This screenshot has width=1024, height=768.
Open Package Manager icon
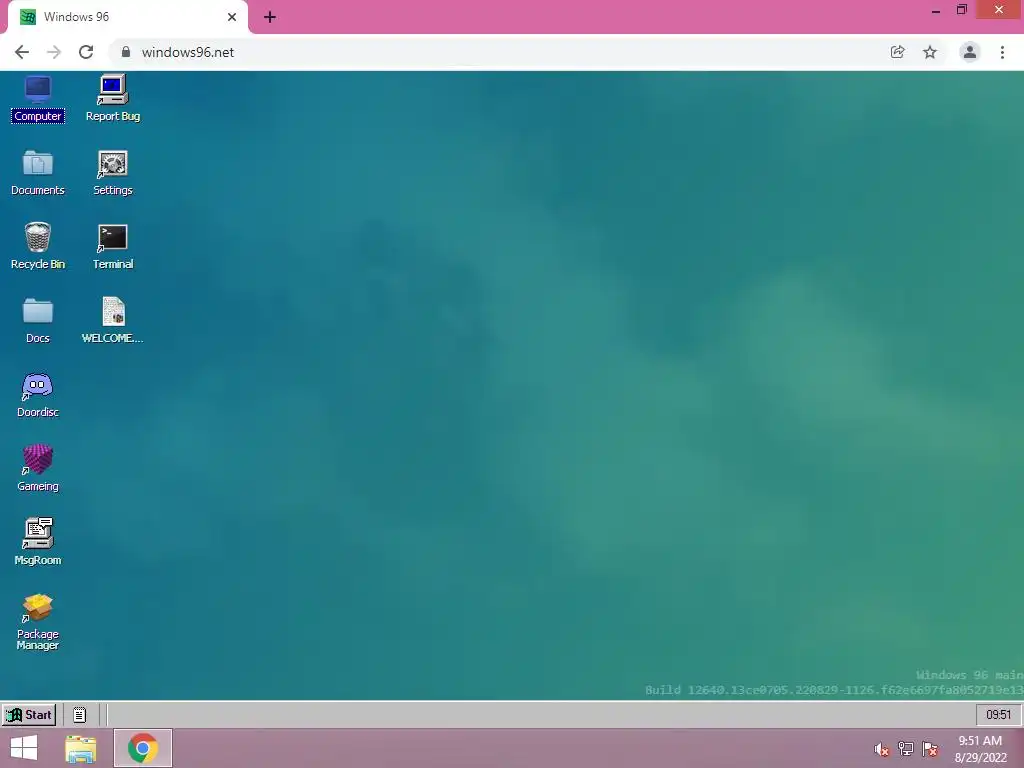click(x=38, y=622)
